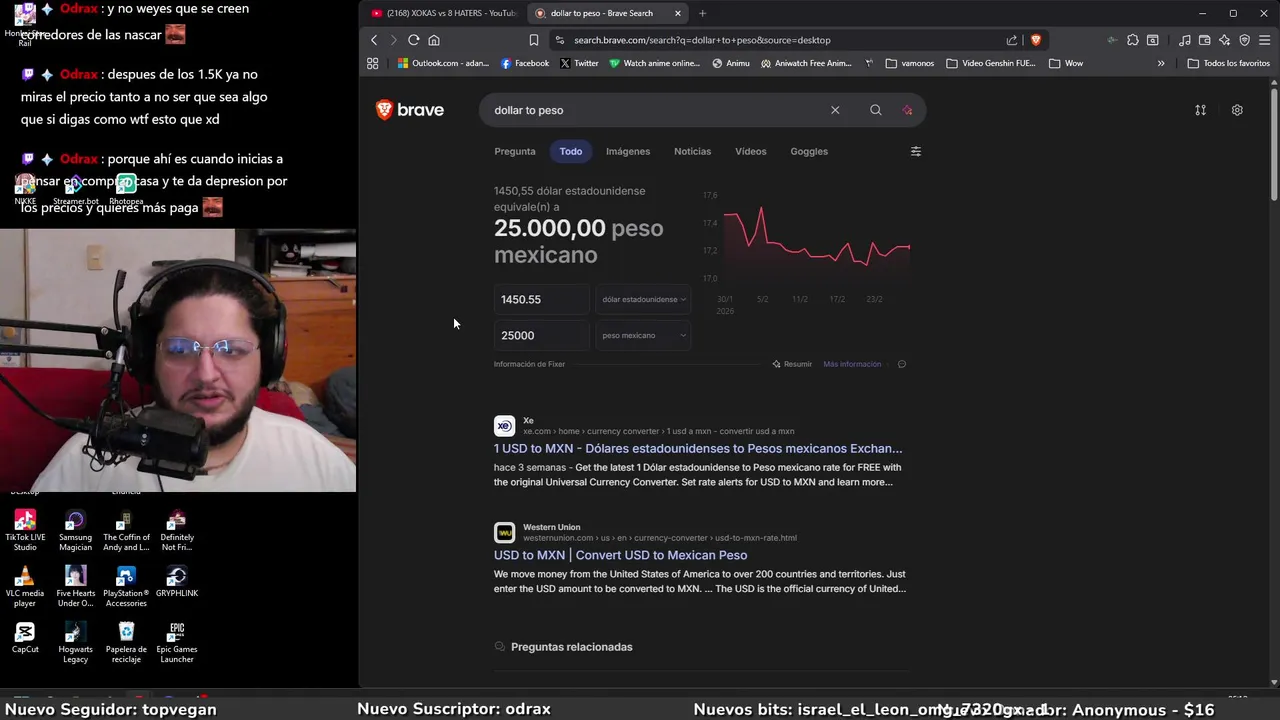Viewport: 1280px width, 720px height.
Task: Open the browser hamburger menu
Action: click(1265, 40)
